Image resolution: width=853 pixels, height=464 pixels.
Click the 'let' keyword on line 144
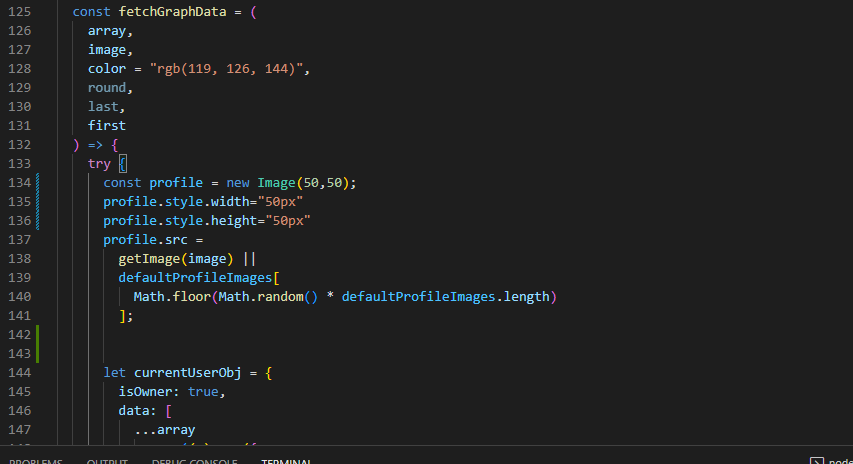[115, 373]
